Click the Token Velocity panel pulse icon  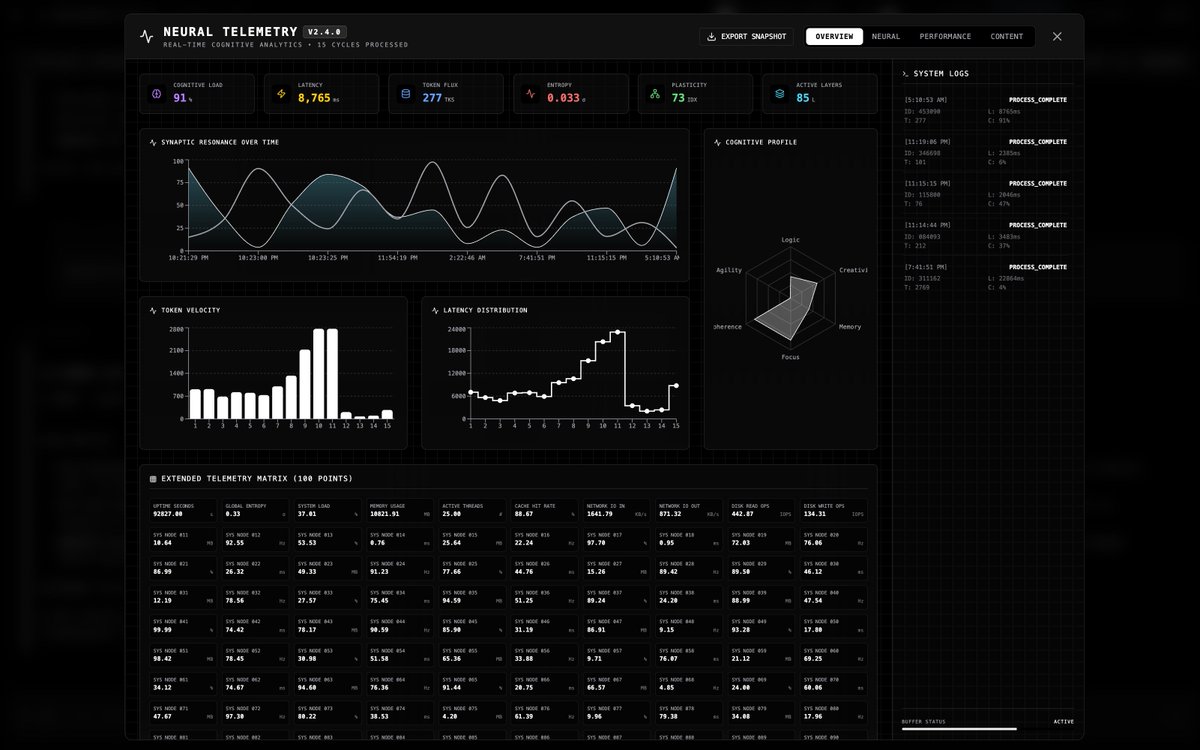pos(153,310)
